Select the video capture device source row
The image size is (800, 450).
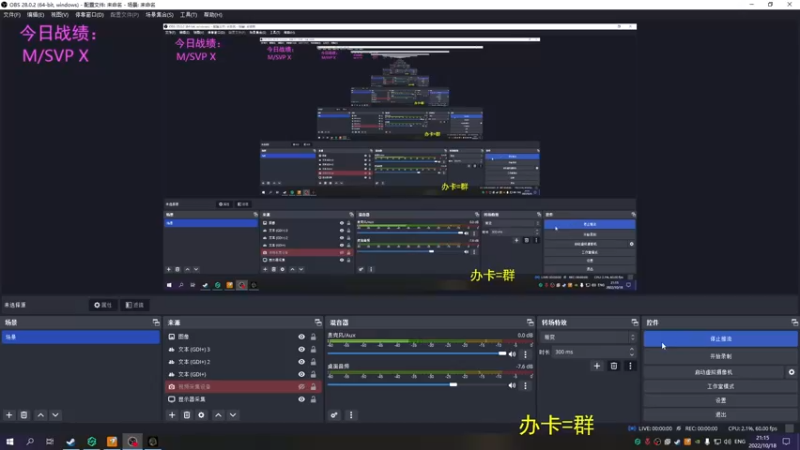pyautogui.click(x=243, y=387)
